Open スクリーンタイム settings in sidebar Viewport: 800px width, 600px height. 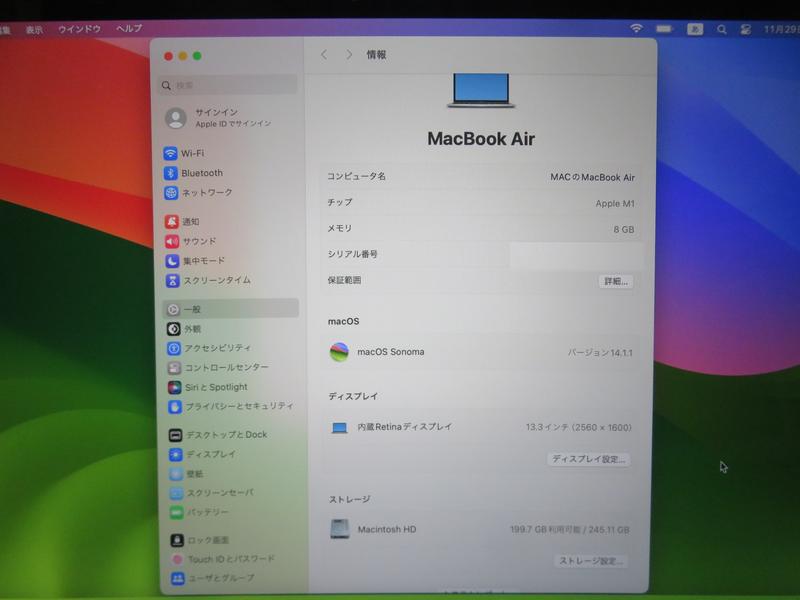(x=208, y=280)
